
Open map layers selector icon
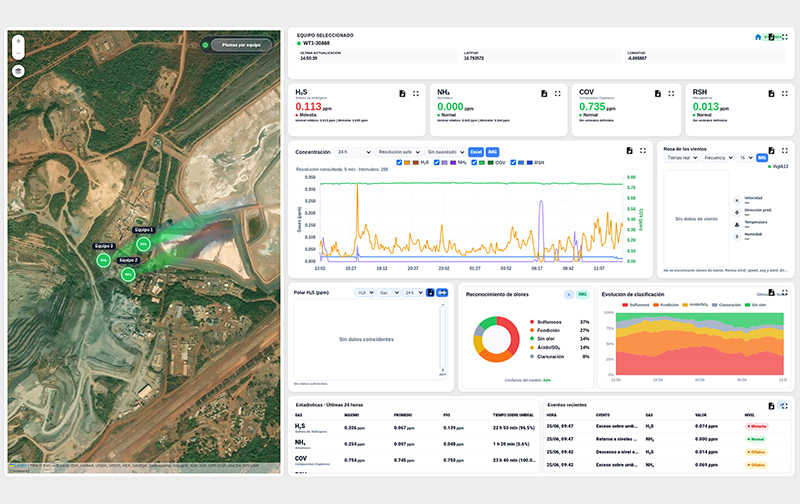[18, 71]
